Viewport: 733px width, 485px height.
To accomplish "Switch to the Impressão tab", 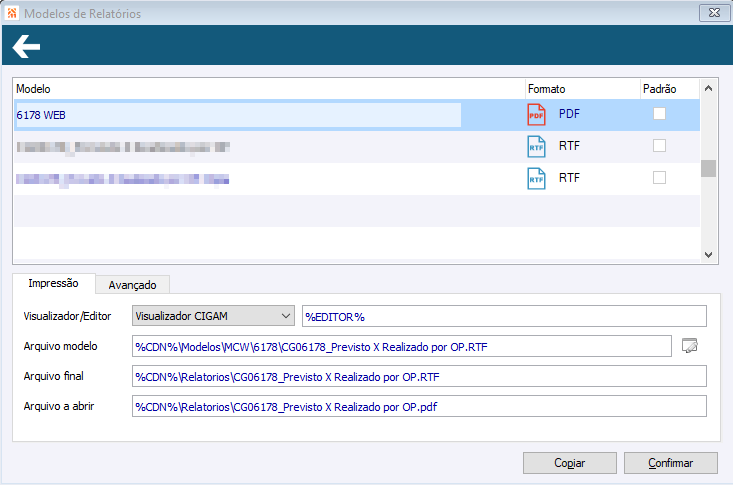I will (53, 283).
